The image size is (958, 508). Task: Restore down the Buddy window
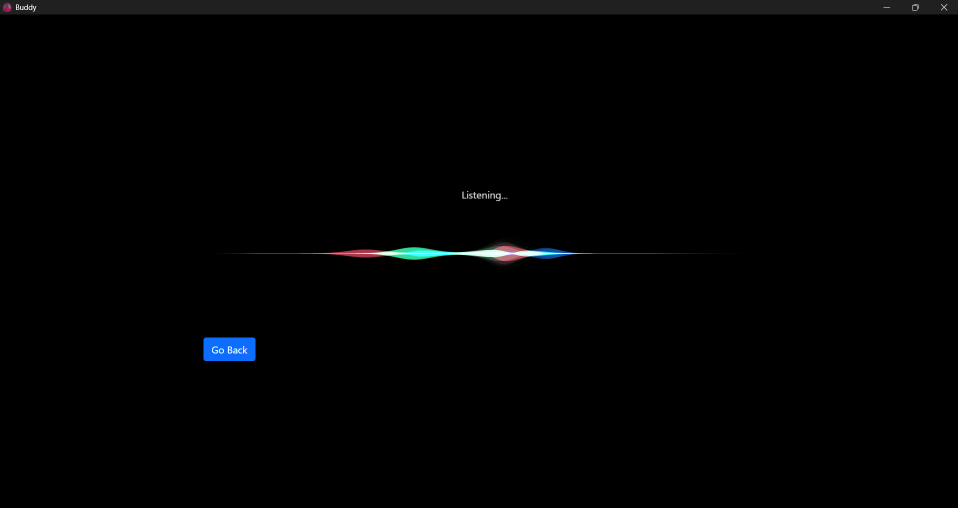(915, 7)
